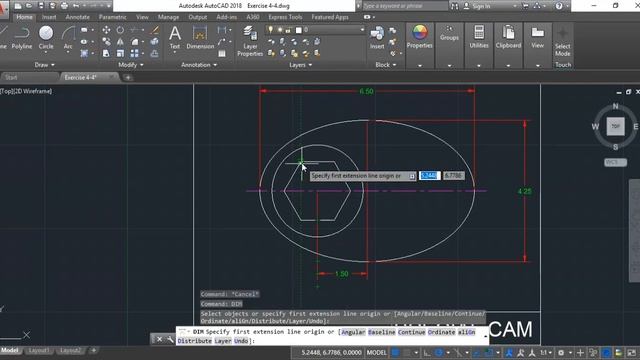This screenshot has height=360, width=640.
Task: Switch to the Annotate ribbon tab
Action: pos(78,17)
